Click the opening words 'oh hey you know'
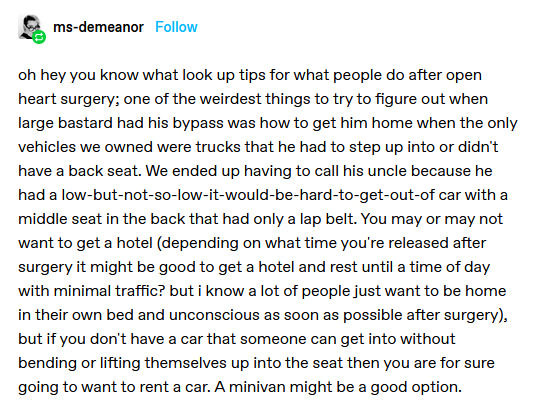The image size is (536, 408). click(x=78, y=76)
